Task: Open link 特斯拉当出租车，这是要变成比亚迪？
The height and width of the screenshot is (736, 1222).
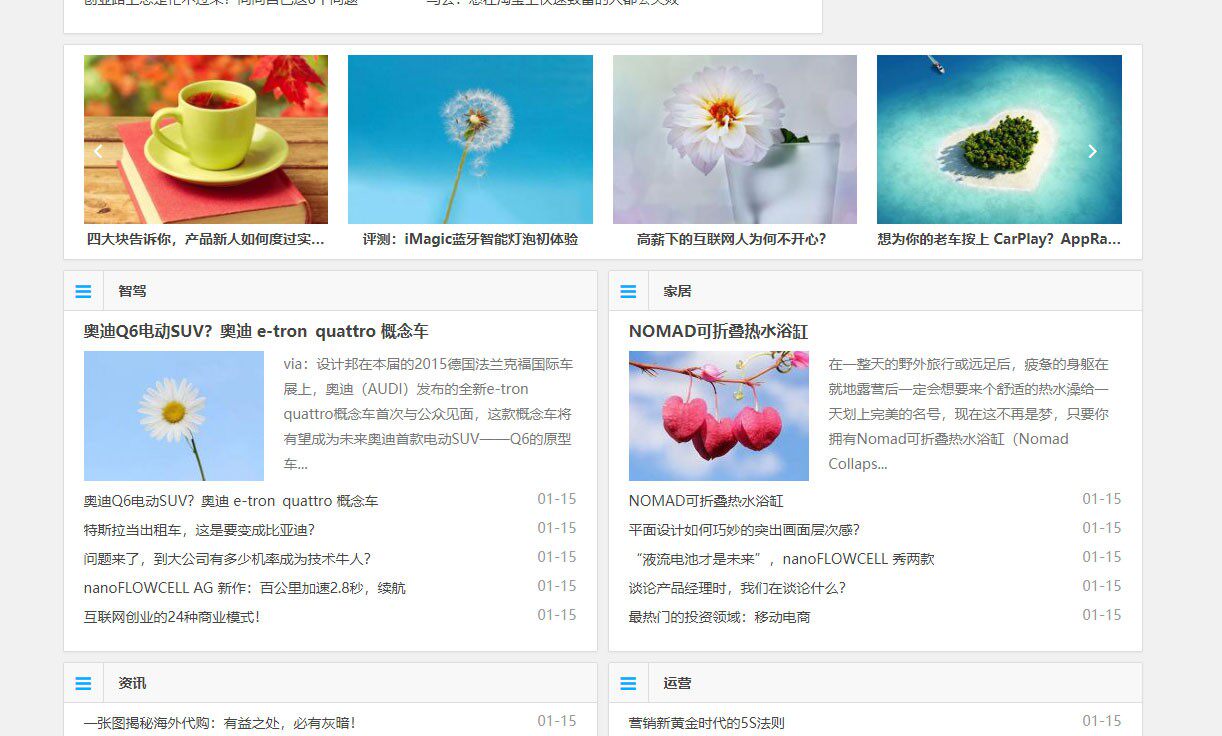Action: 200,528
